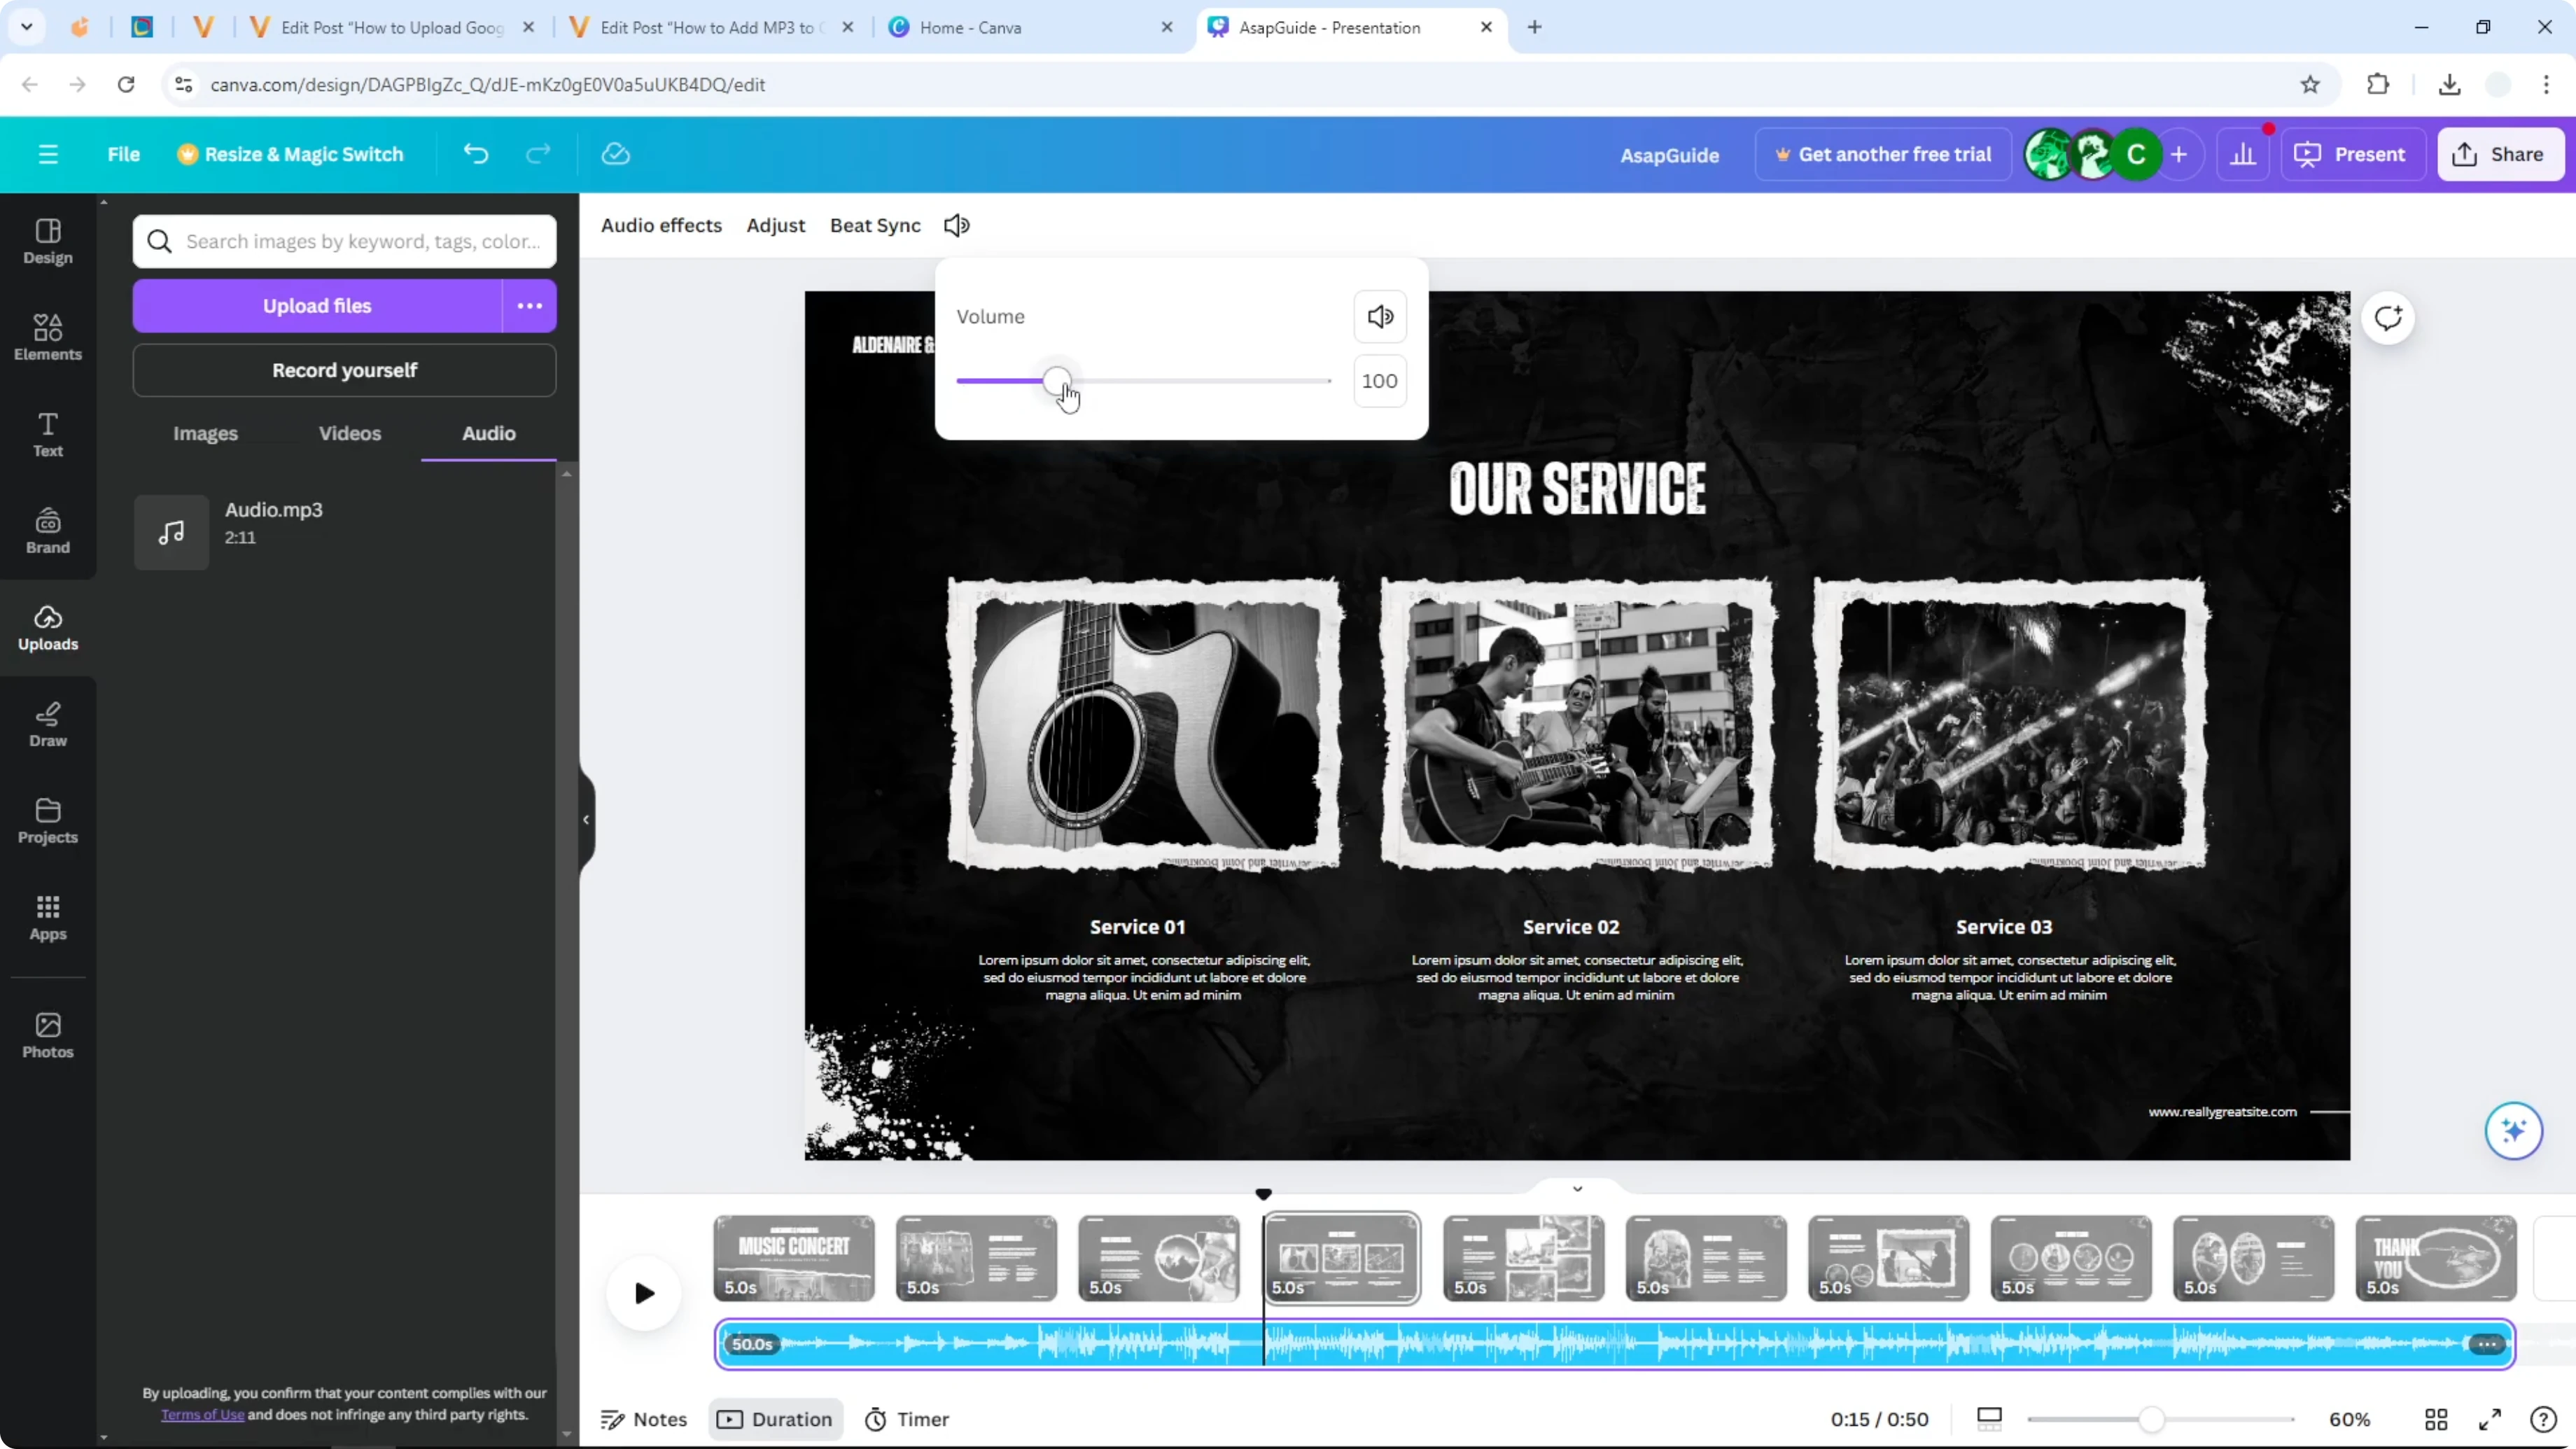Open grid view of pages
Viewport: 2576px width, 1449px height.
pyautogui.click(x=2436, y=1419)
